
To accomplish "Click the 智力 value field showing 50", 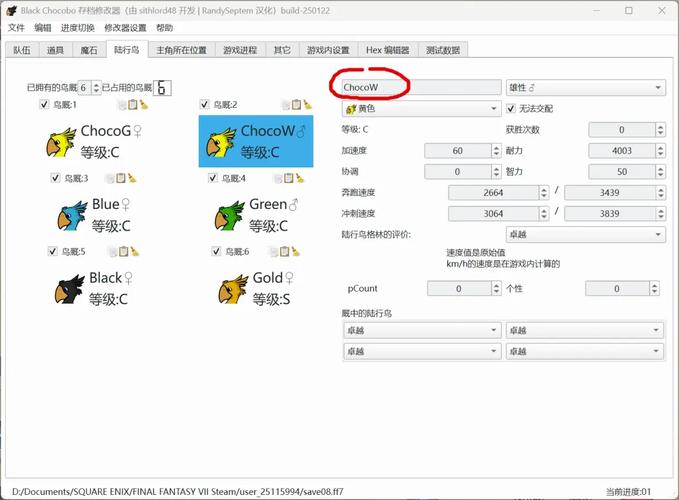I will click(622, 172).
